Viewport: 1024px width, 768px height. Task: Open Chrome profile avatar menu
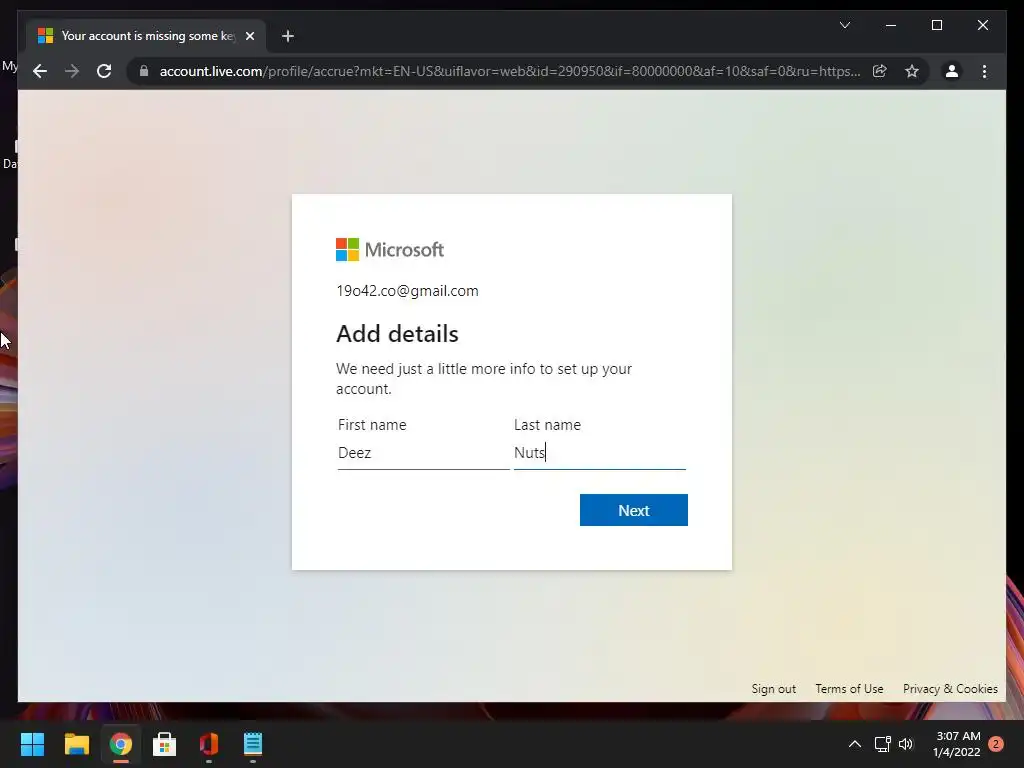click(x=952, y=71)
